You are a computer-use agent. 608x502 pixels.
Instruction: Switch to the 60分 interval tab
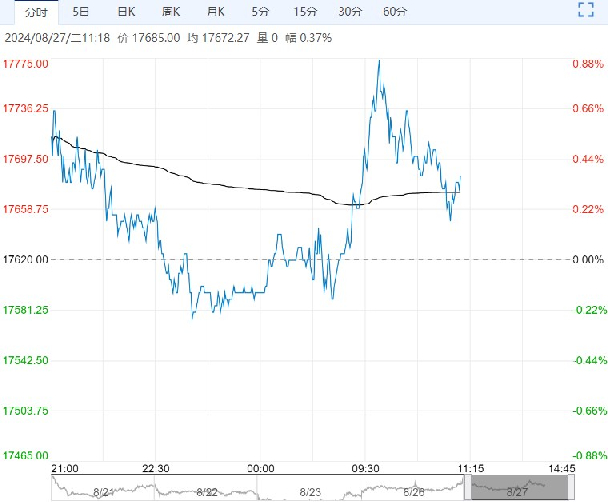click(395, 12)
